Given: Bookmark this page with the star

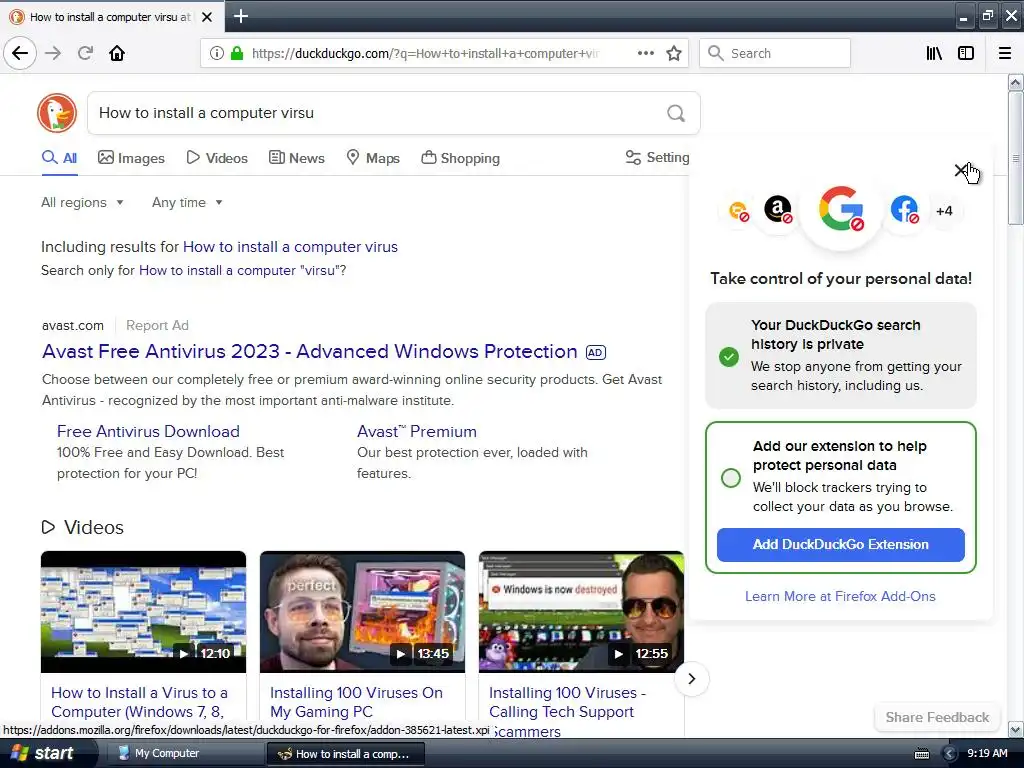Looking at the screenshot, I should [x=674, y=53].
